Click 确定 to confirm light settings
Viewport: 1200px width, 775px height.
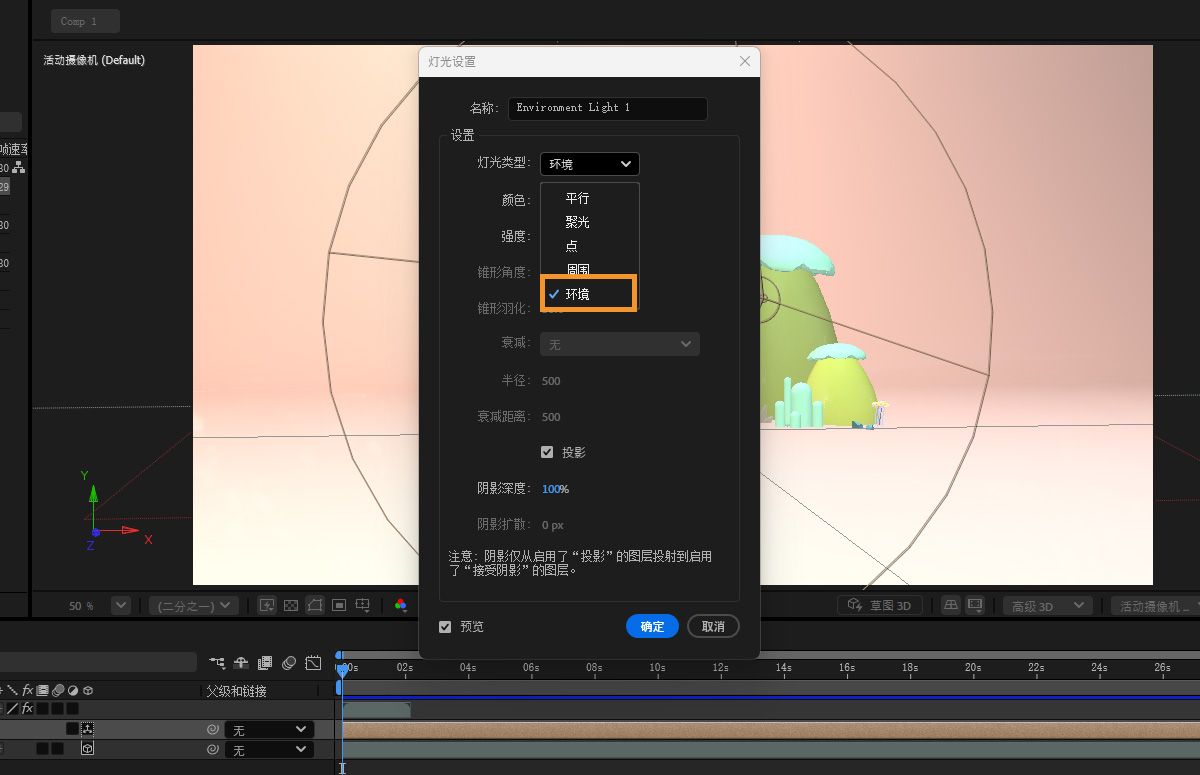pos(652,626)
